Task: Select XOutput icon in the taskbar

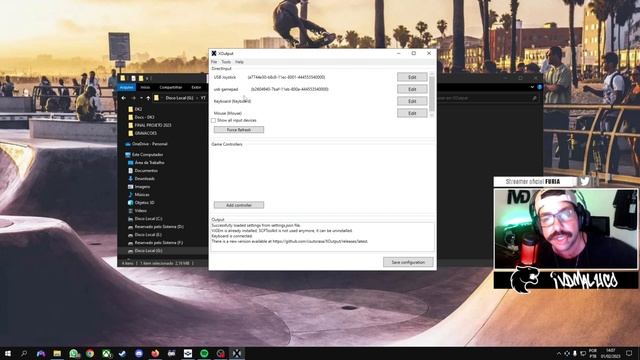Action: pyautogui.click(x=237, y=353)
